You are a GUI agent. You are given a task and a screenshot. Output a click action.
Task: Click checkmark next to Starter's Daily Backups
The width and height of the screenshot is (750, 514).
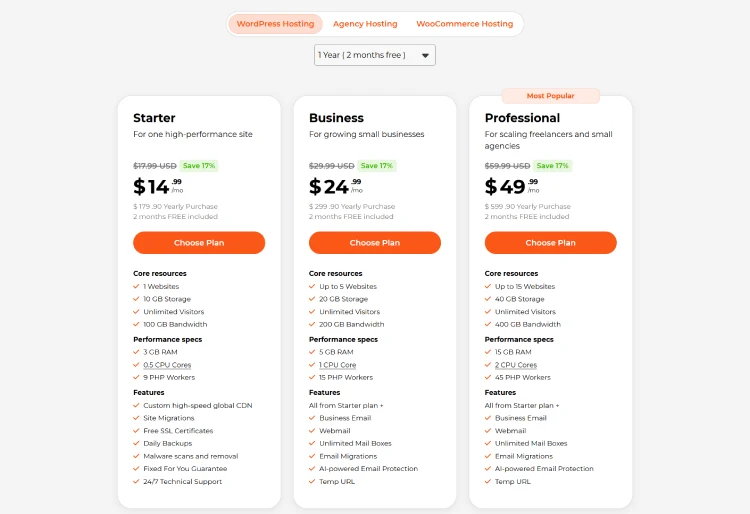click(136, 443)
